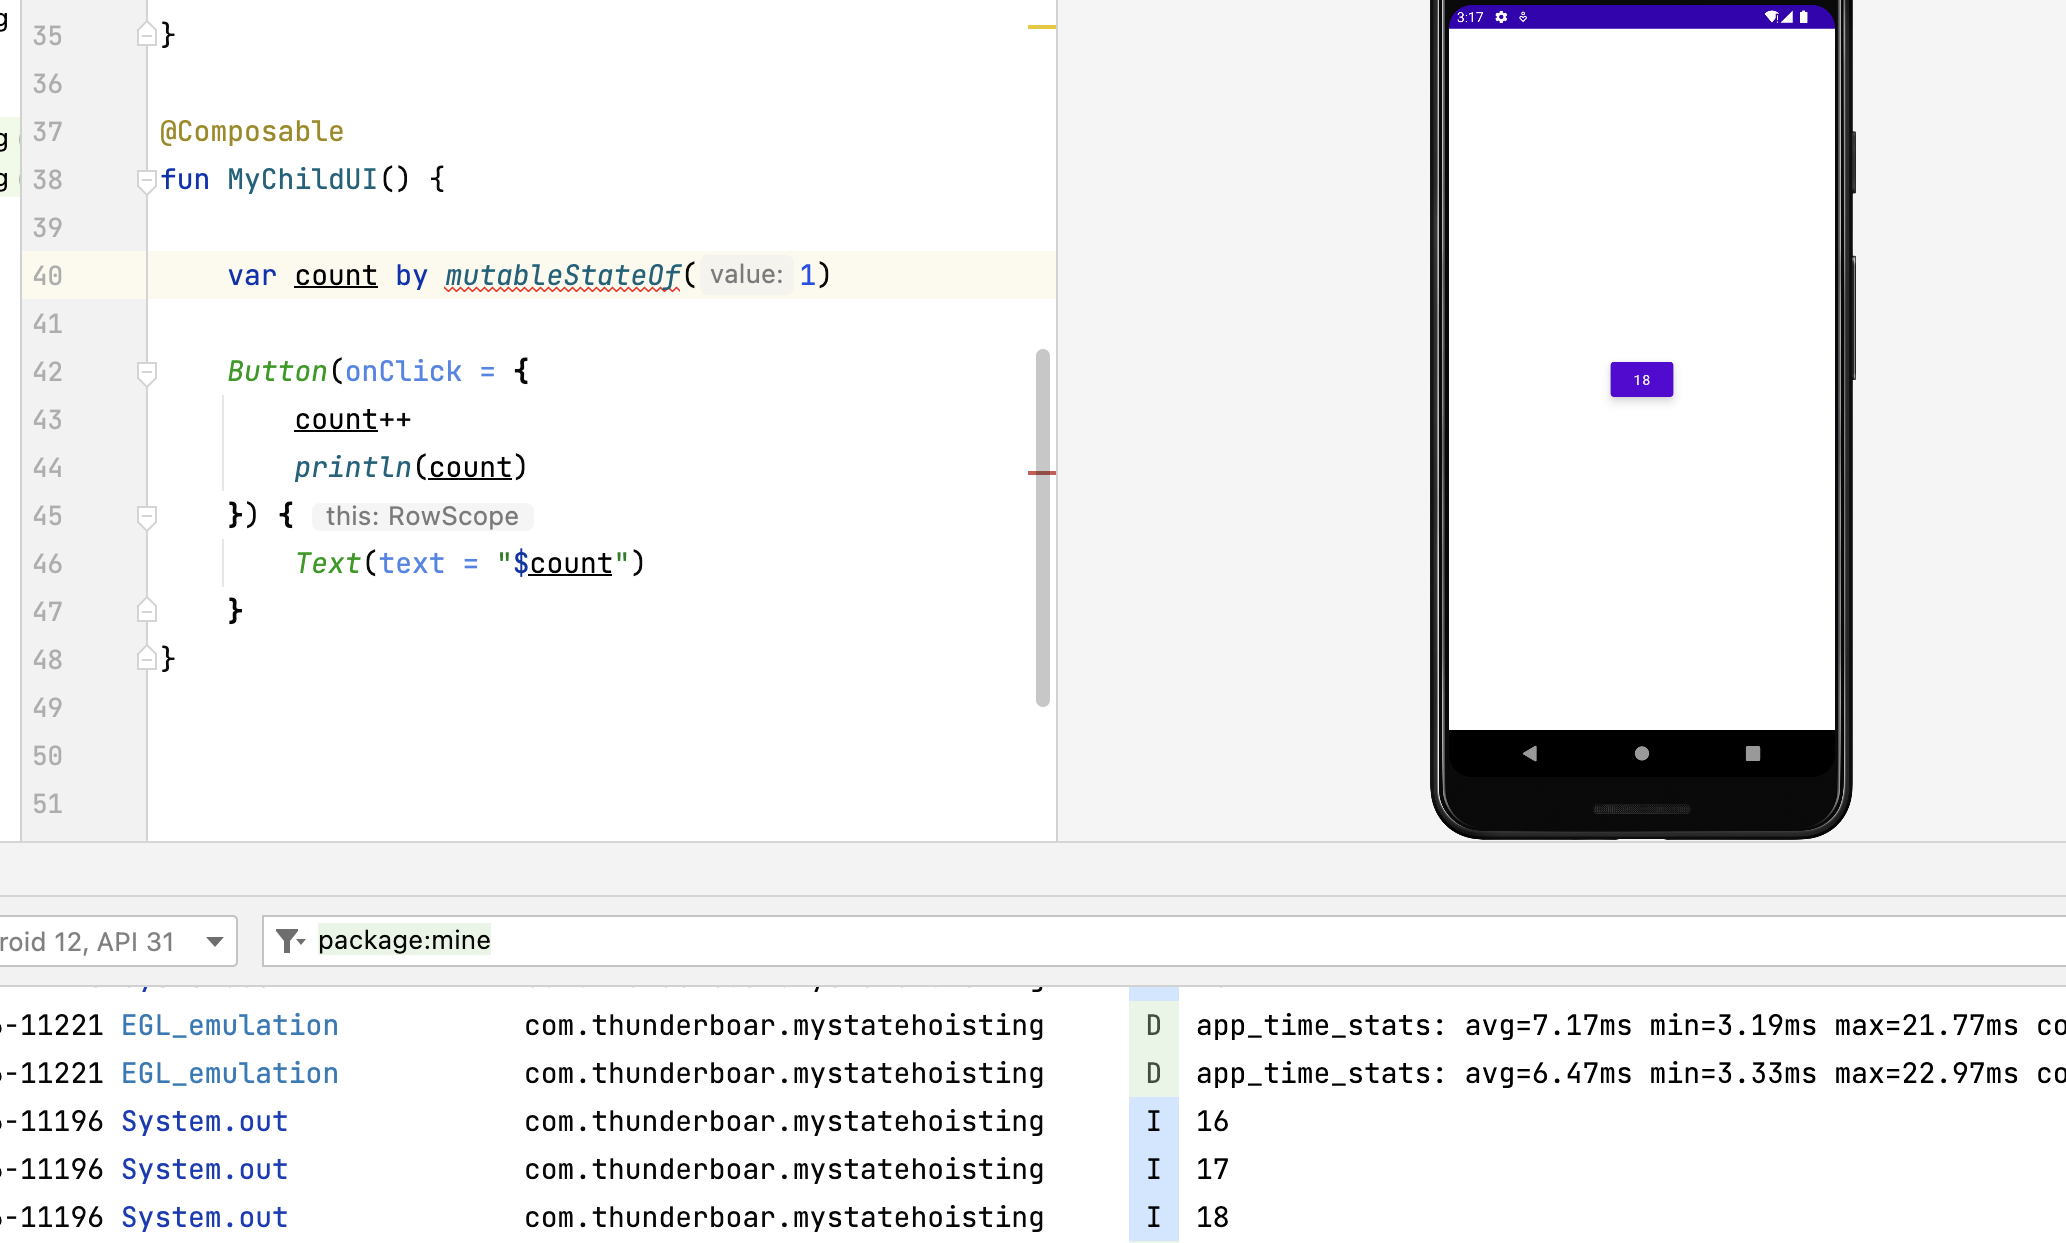This screenshot has width=2066, height=1243.
Task: Tap the emulator Back navigation button
Action: click(x=1529, y=753)
